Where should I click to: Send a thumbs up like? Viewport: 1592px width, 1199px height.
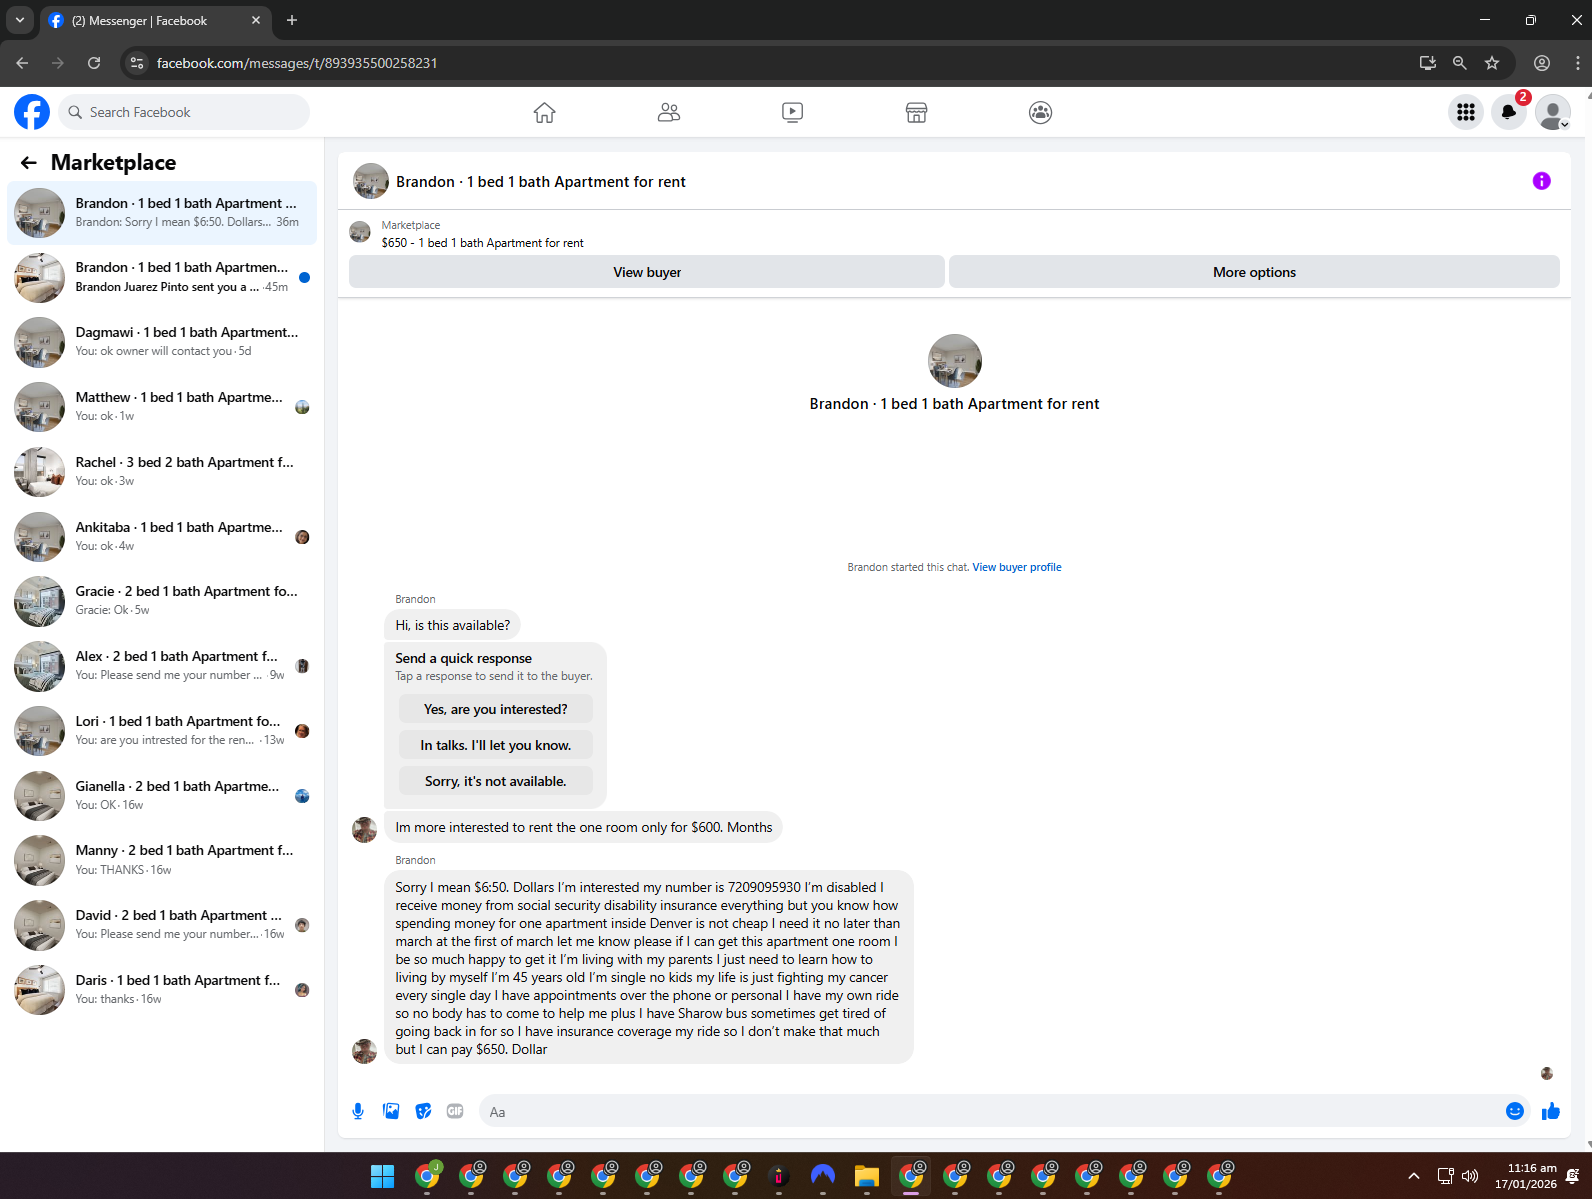tap(1551, 1111)
